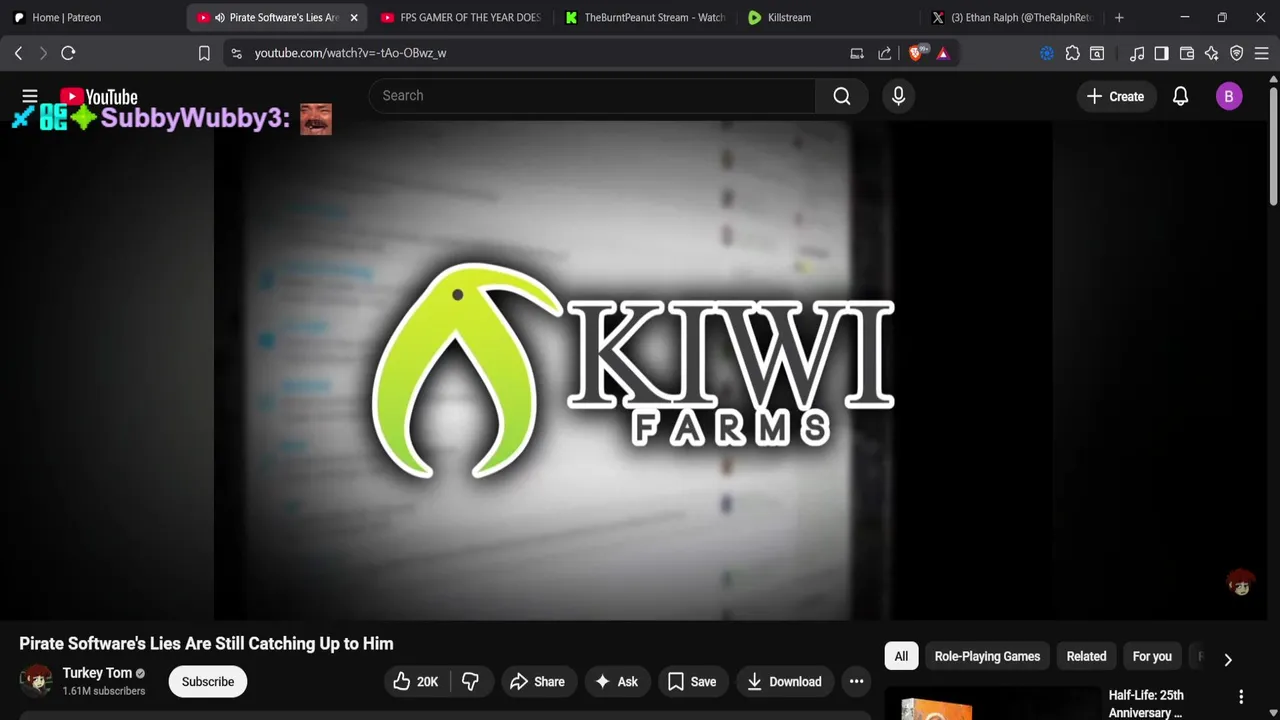Focus the YouTube Search box
Screen dimensions: 1280x720
(592, 96)
